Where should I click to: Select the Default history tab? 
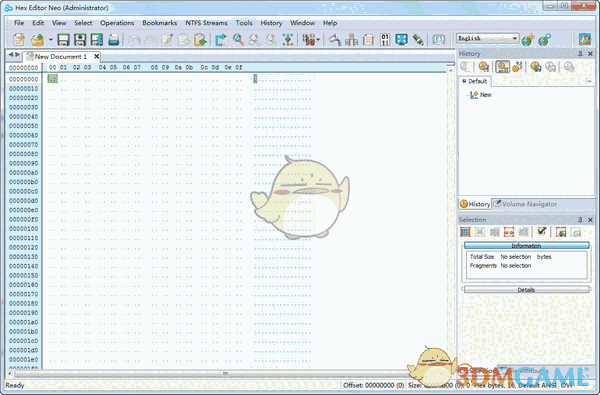coord(474,81)
